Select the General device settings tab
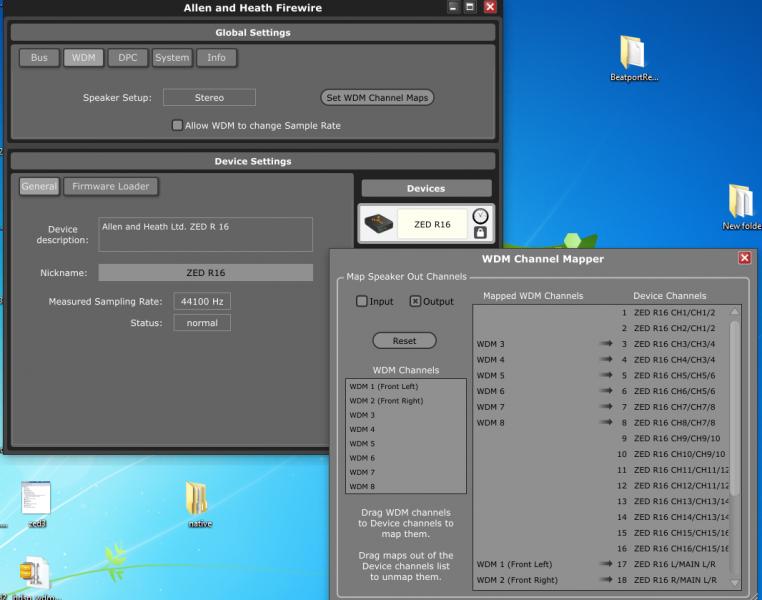This screenshot has width=762, height=600. 39,186
